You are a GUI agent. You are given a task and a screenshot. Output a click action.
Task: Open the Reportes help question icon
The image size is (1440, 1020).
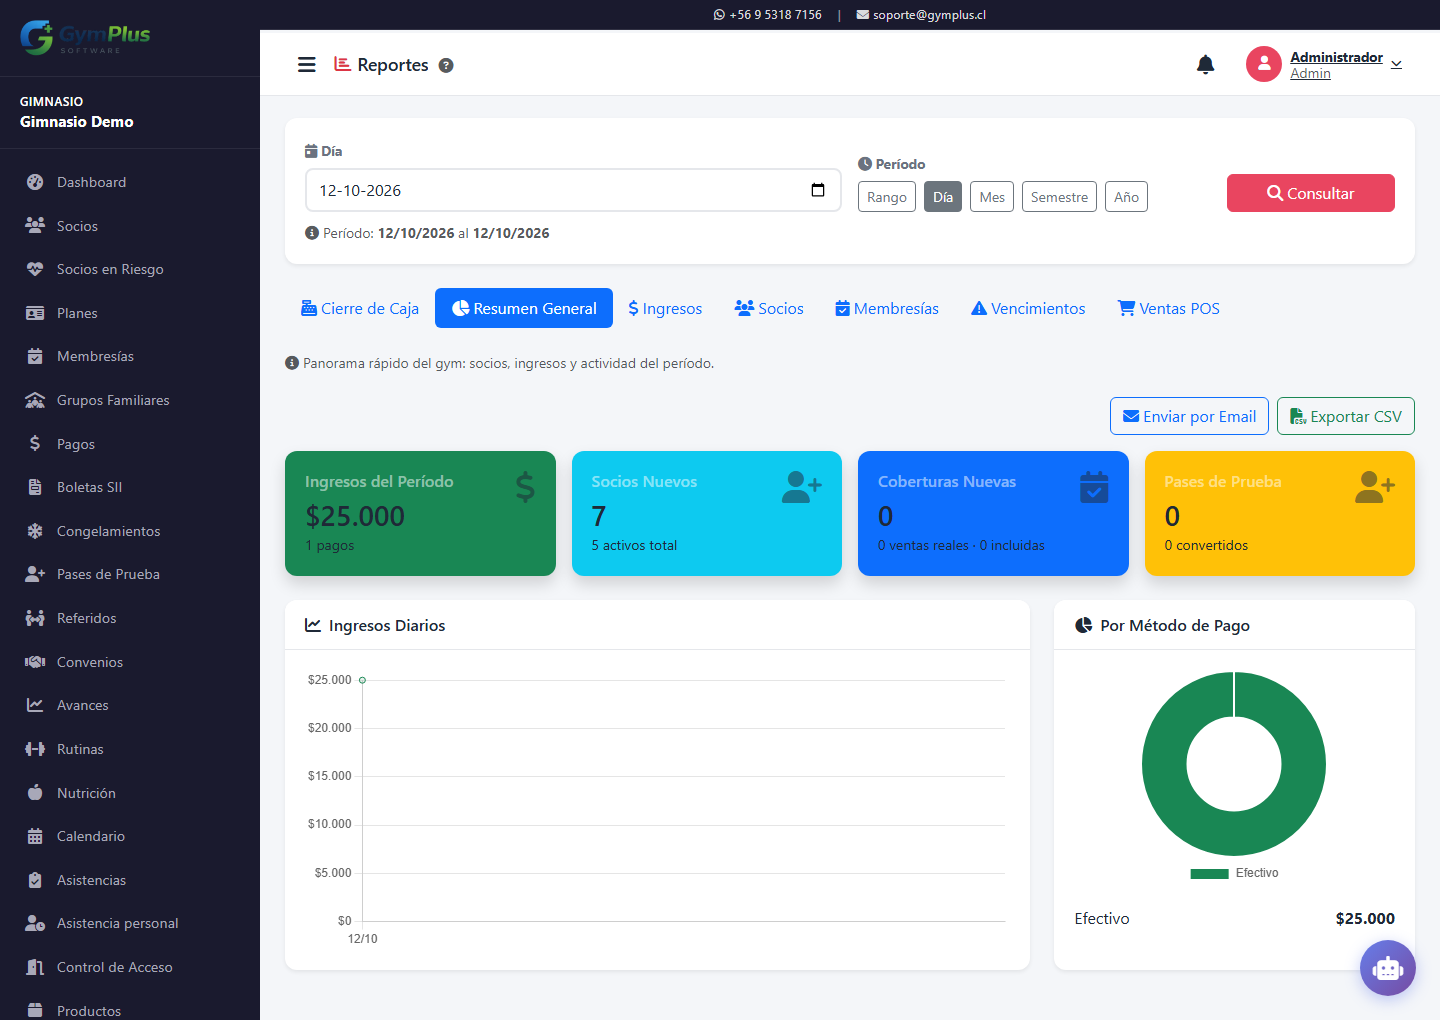[446, 65]
